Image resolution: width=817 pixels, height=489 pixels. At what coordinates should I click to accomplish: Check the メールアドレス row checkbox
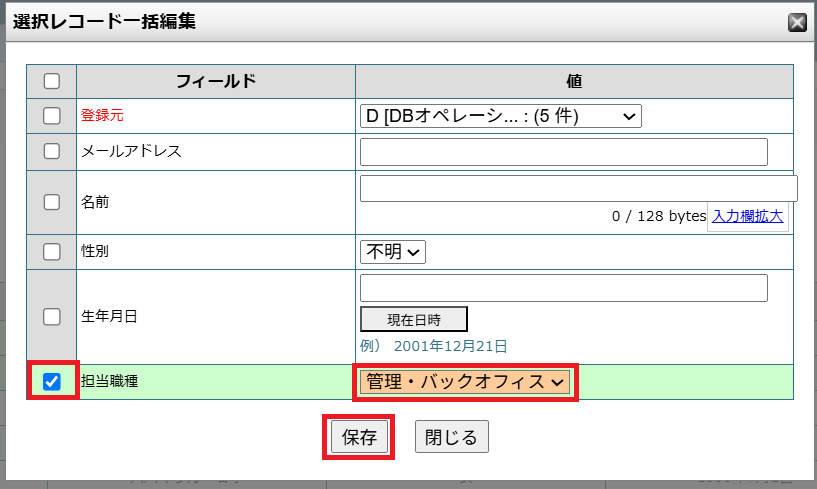tap(52, 151)
